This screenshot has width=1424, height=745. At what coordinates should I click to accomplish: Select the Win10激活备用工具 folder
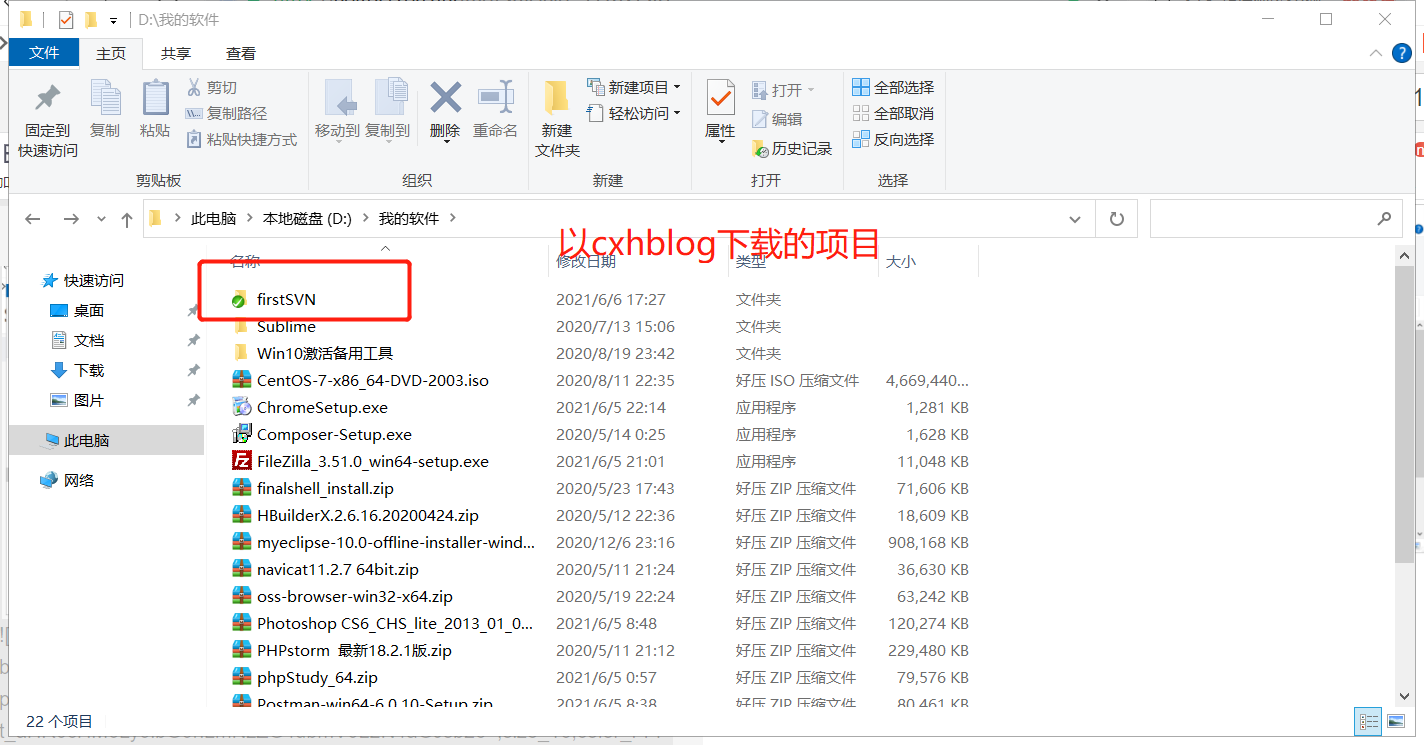coord(325,353)
